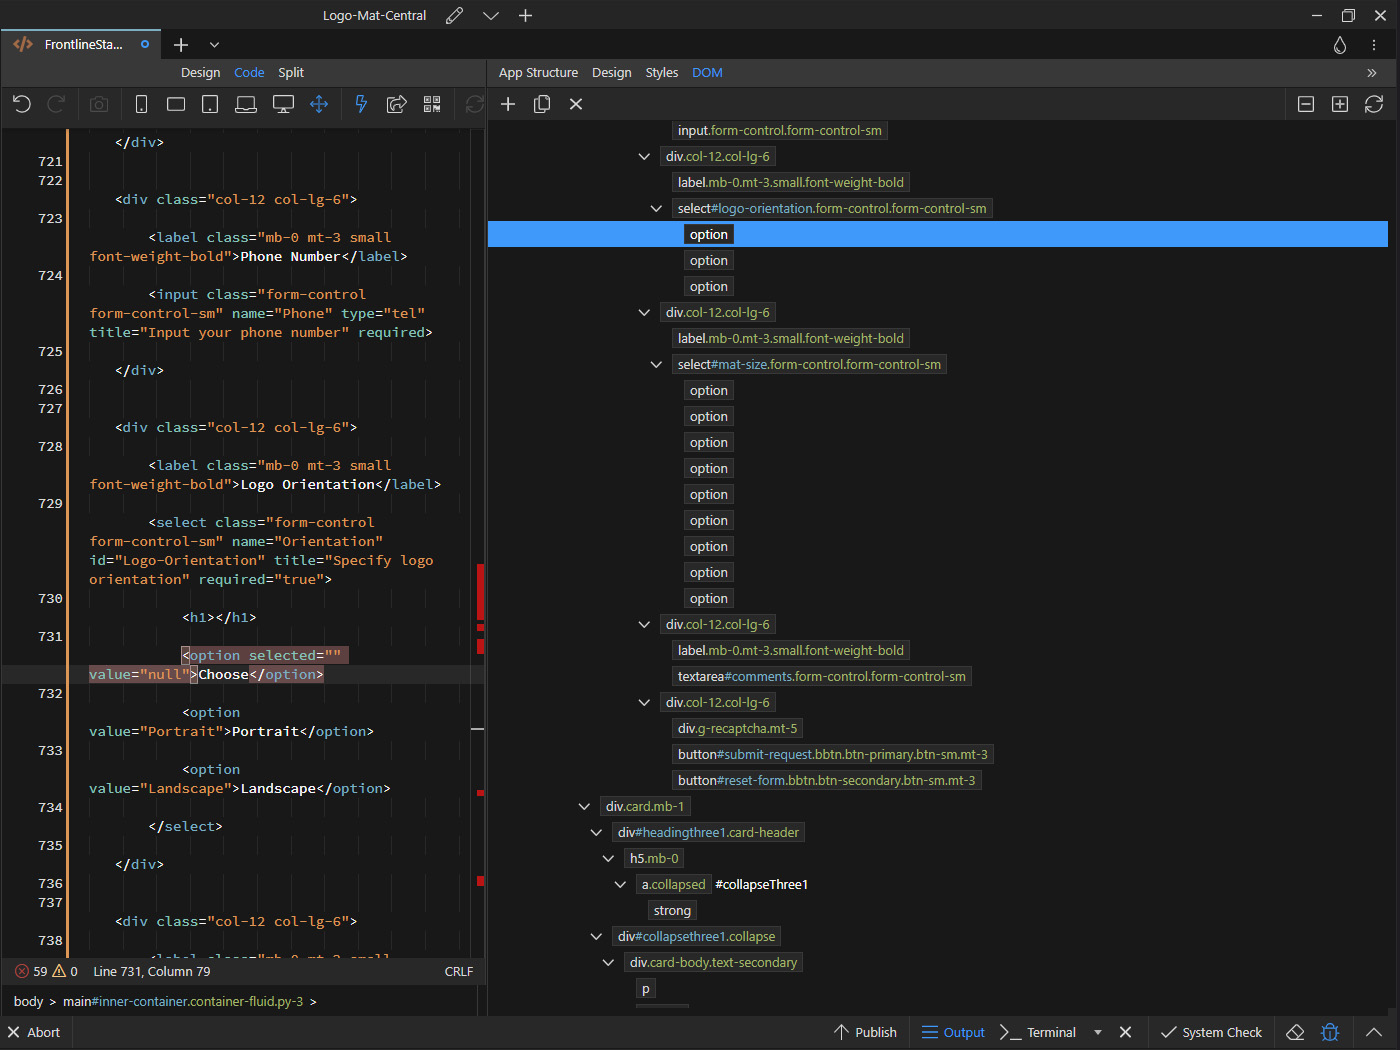Viewport: 1400px width, 1050px height.
Task: Click the undo arrow in the editor toolbar
Action: [x=22, y=104]
